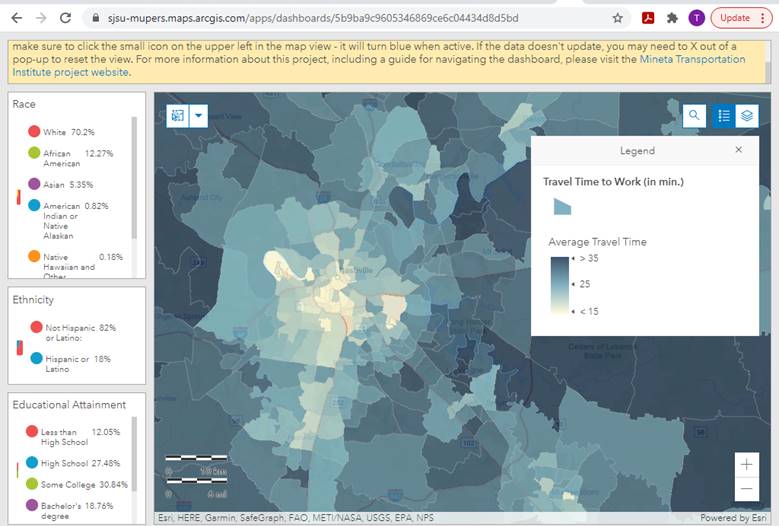Click the Powered by Esri link
The image size is (779, 526).
[733, 518]
